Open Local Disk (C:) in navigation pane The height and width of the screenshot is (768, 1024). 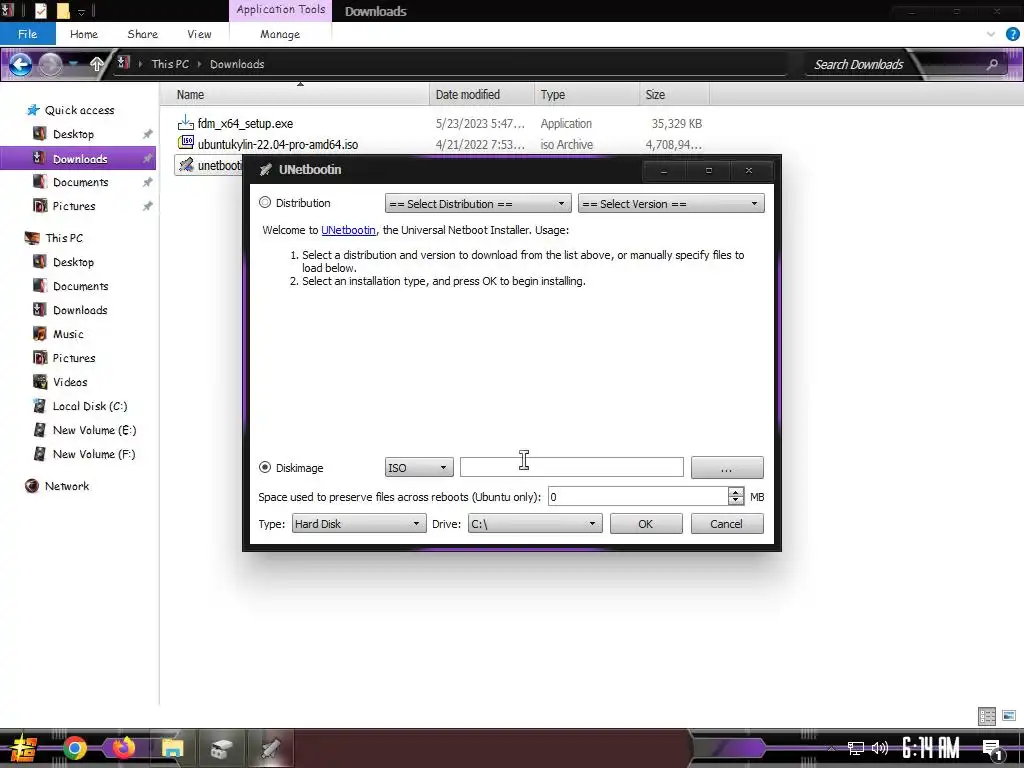coord(90,406)
